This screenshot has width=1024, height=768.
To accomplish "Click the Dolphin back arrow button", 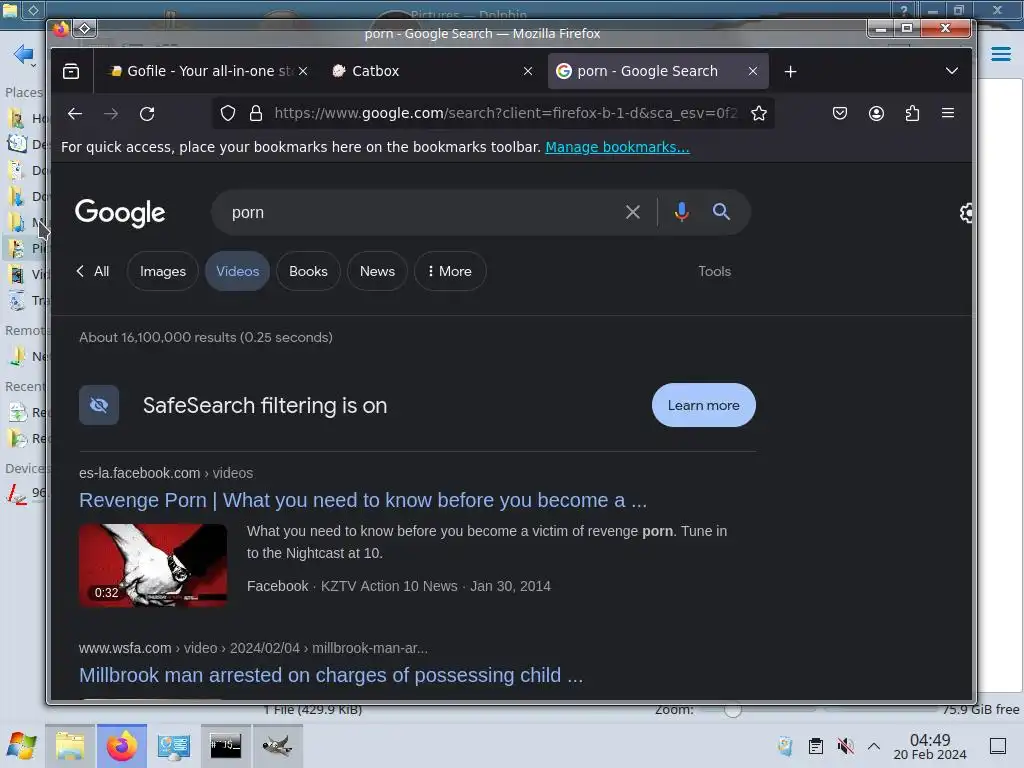I will click(x=23, y=54).
